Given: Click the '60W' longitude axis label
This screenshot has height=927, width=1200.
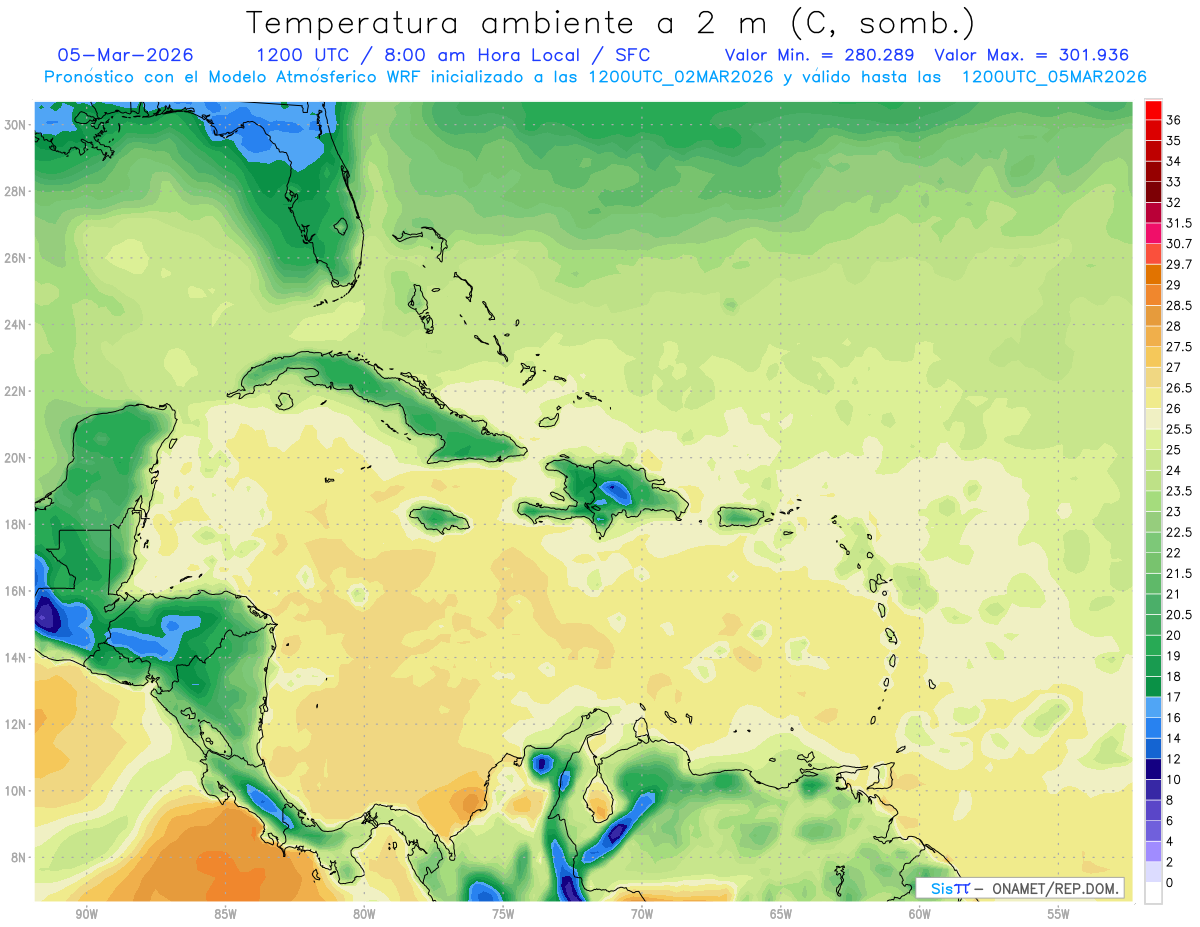Looking at the screenshot, I should tap(920, 914).
